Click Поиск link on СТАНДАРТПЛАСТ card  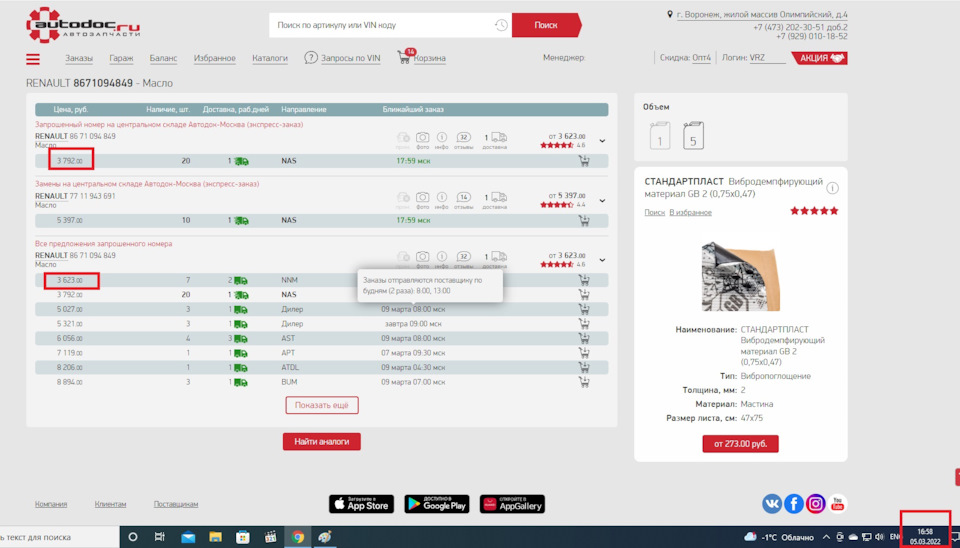pyautogui.click(x=654, y=212)
